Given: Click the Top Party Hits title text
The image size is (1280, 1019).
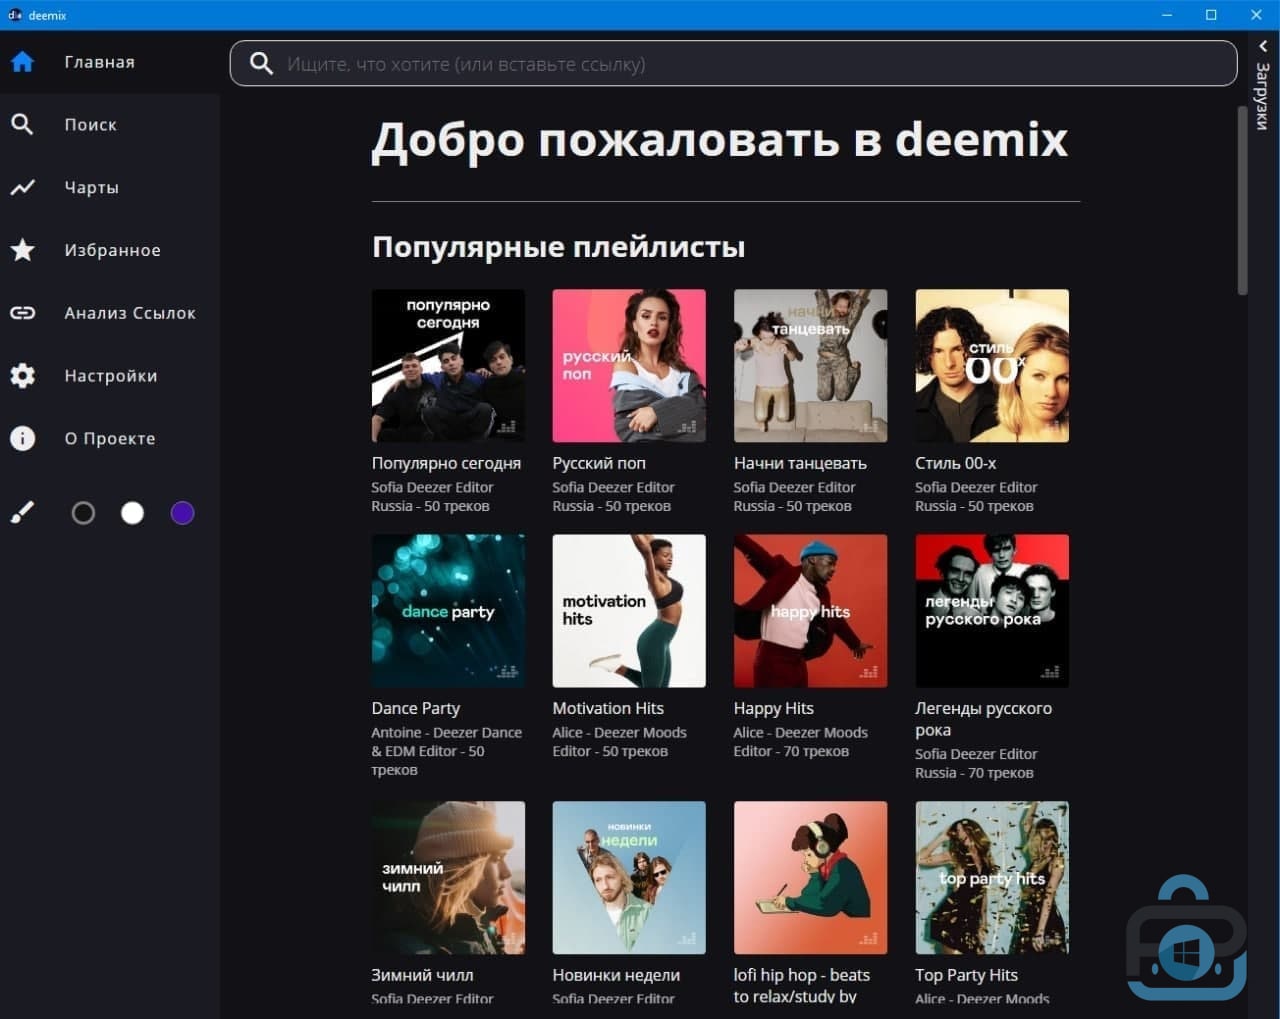Looking at the screenshot, I should pyautogui.click(x=966, y=975).
